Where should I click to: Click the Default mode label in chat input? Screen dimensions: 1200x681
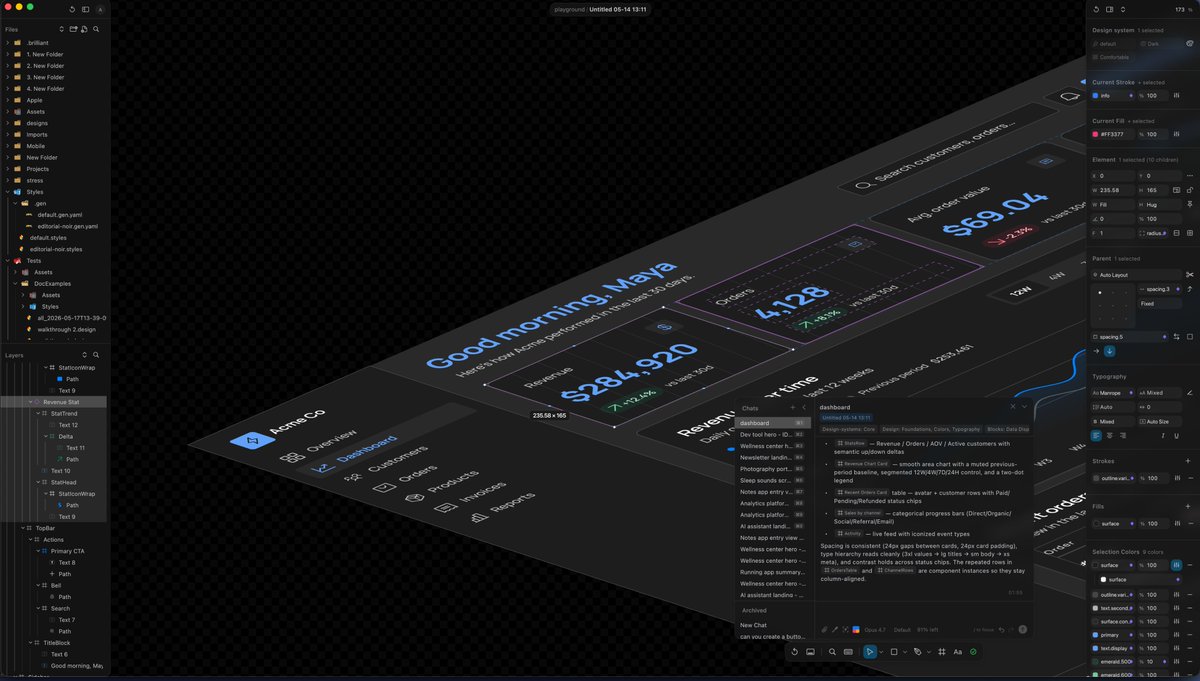coord(902,630)
